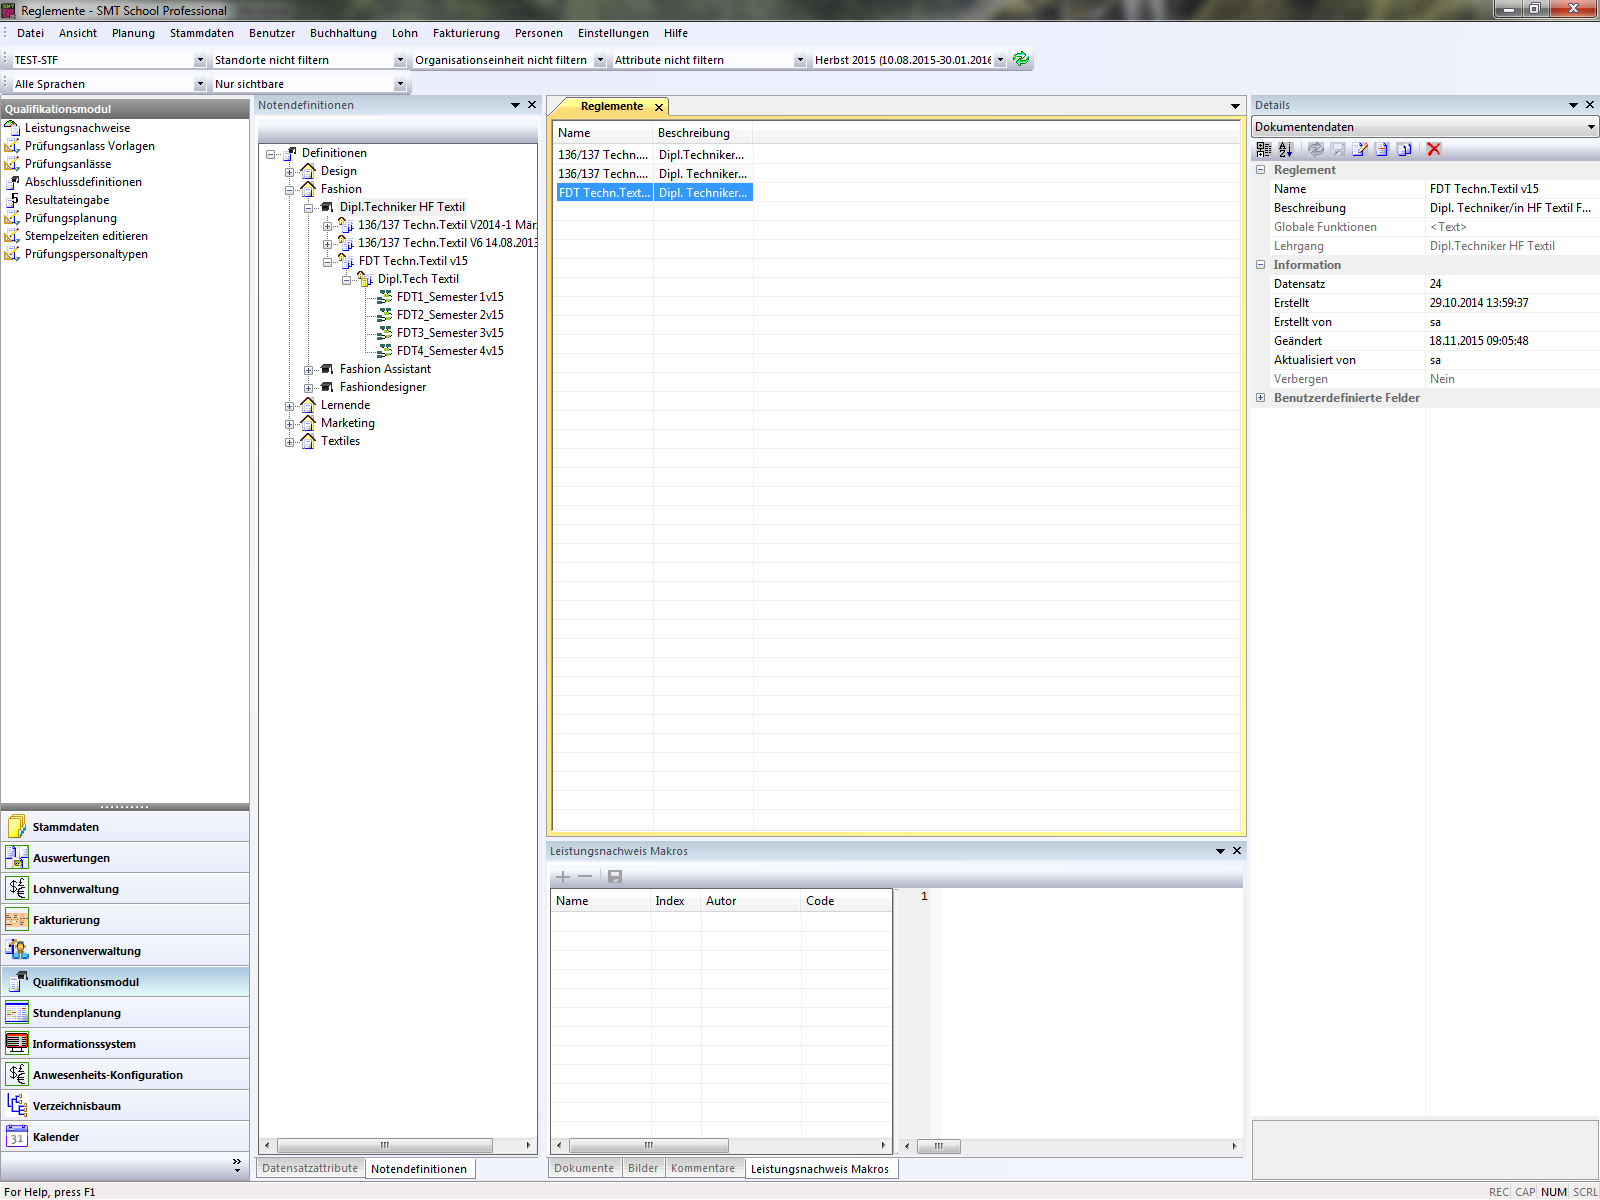Image resolution: width=1600 pixels, height=1200 pixels.
Task: Open Kalender from the navigation sidebar
Action: point(56,1137)
